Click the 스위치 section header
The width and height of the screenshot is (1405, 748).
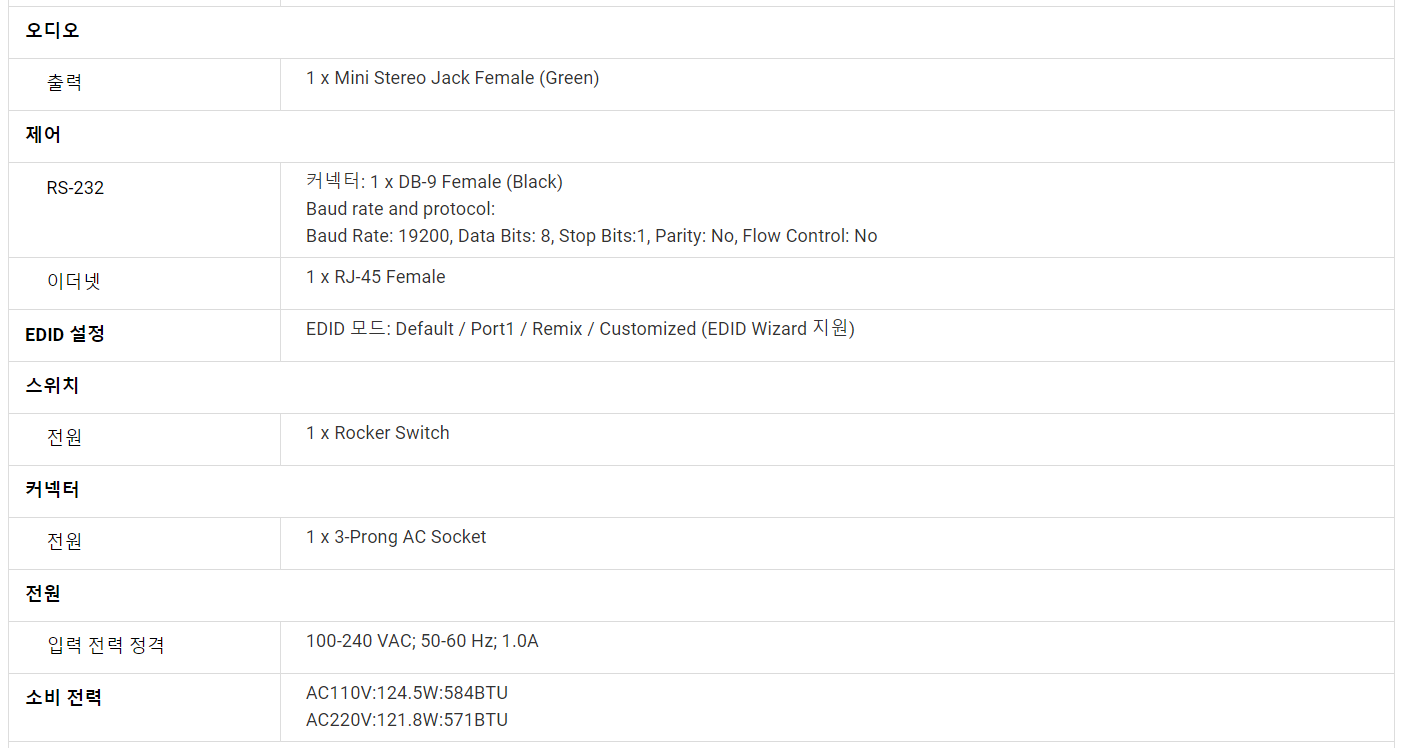52,385
